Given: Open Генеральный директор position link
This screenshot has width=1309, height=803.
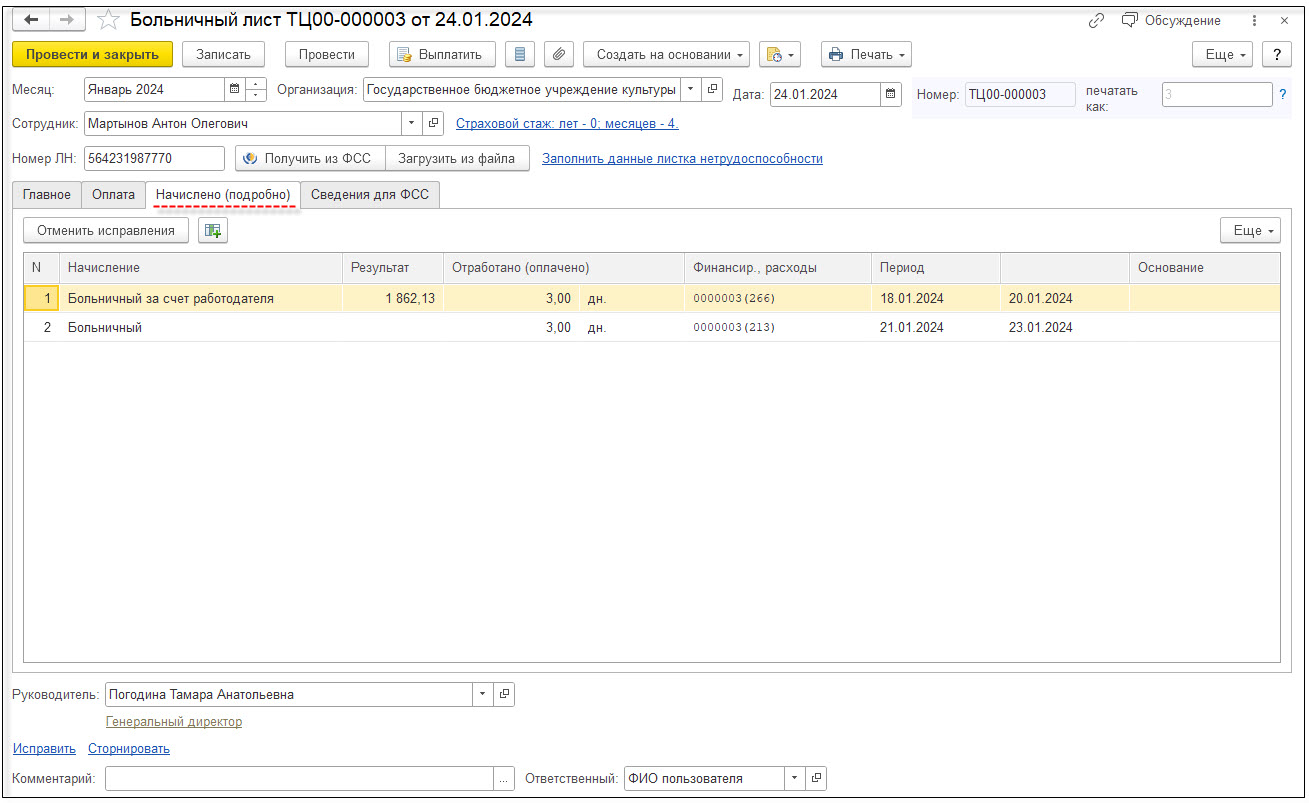Looking at the screenshot, I should point(174,721).
